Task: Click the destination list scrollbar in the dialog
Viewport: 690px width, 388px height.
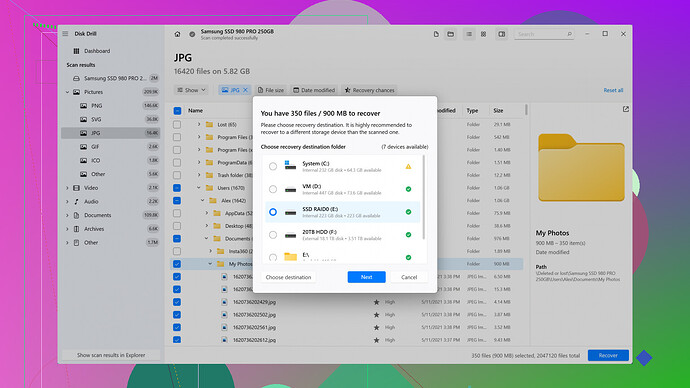Action: pos(424,197)
